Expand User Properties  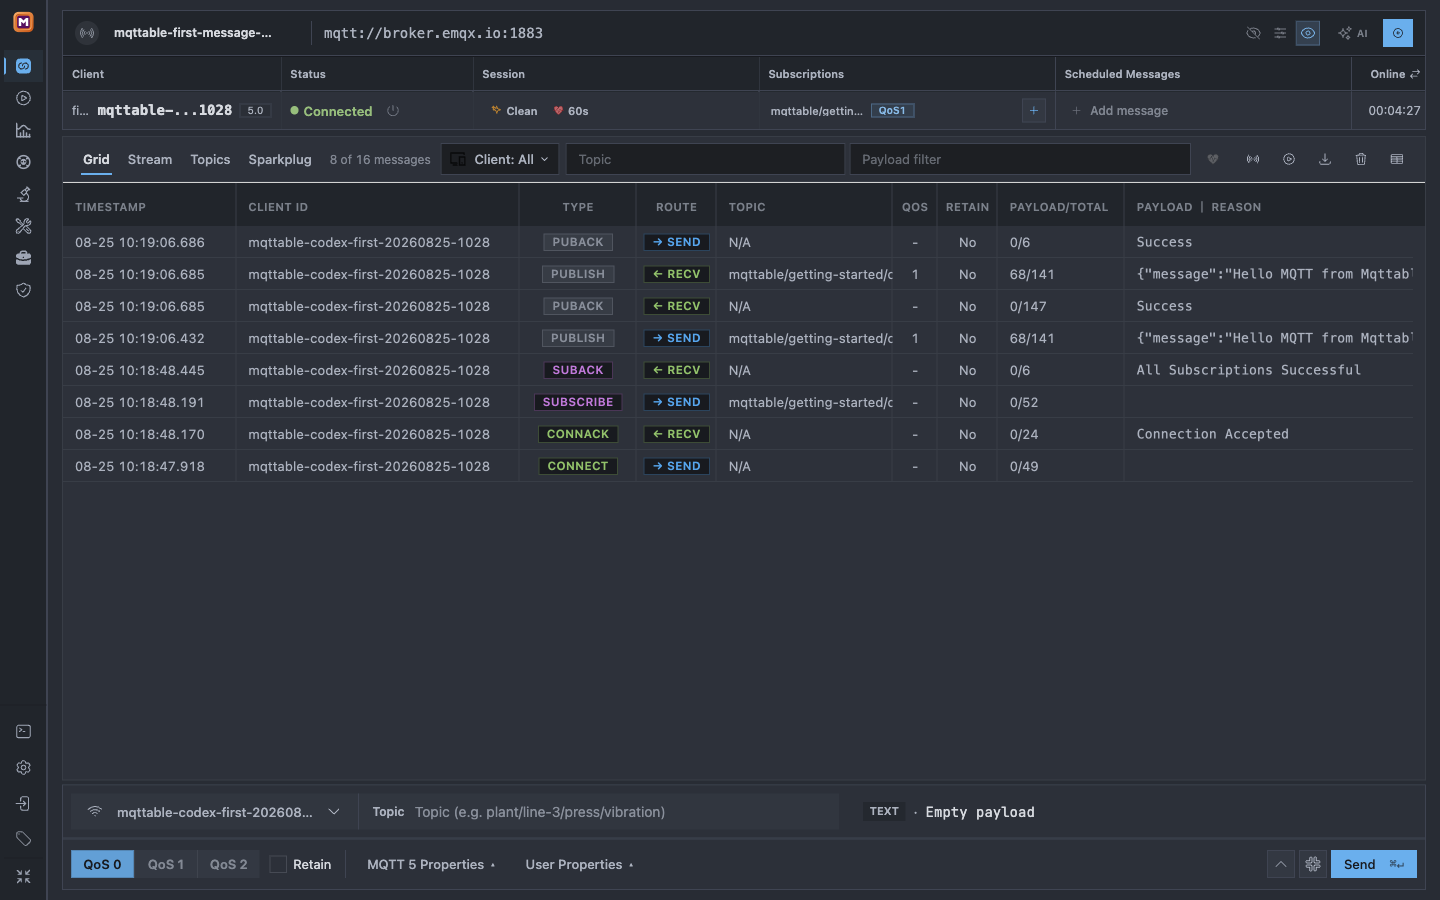(x=579, y=864)
